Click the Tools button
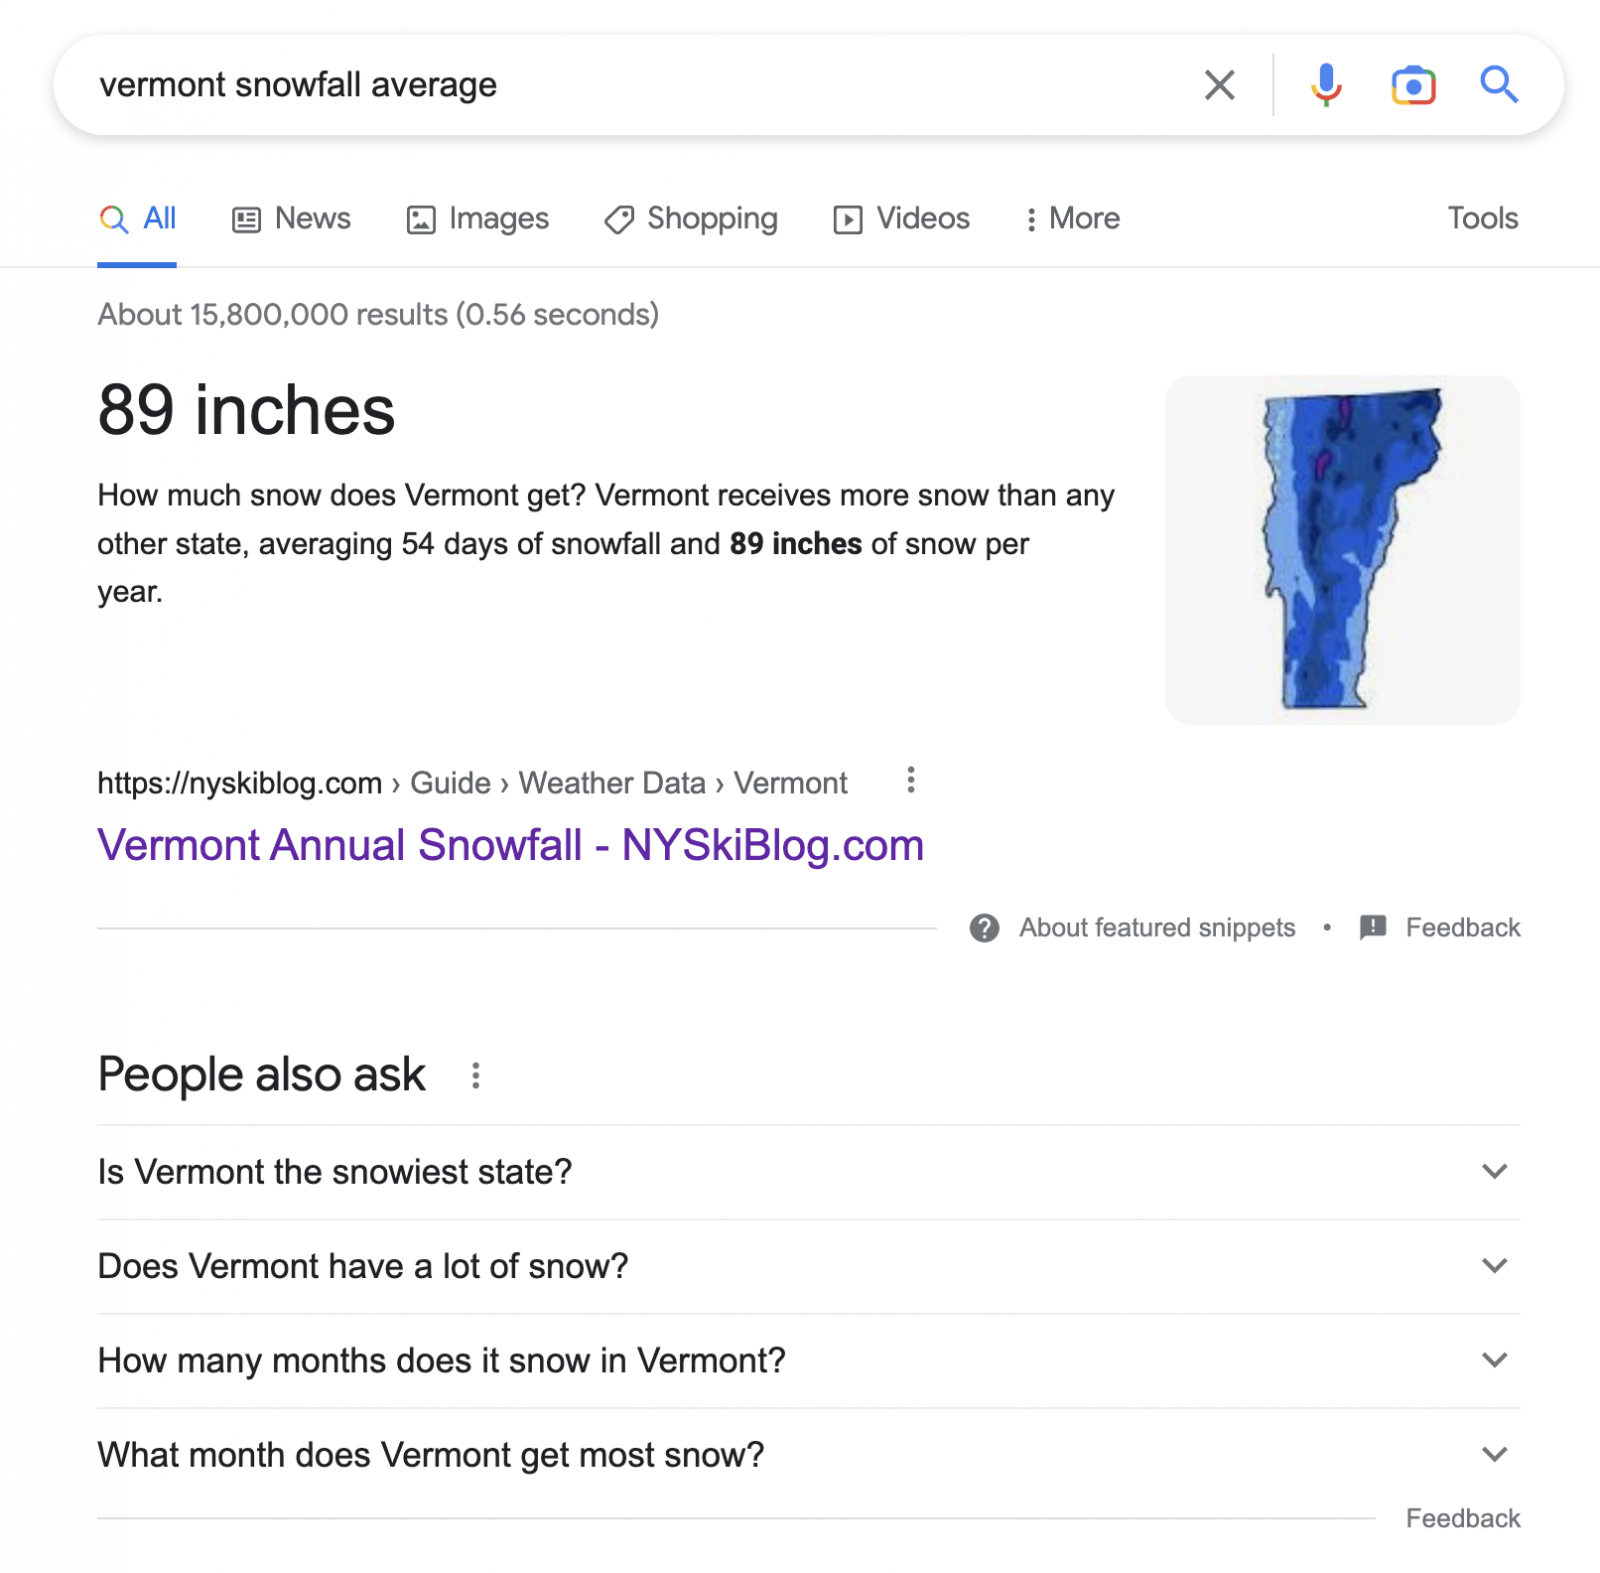Screen dimensions: 1600x1573 [x=1482, y=219]
